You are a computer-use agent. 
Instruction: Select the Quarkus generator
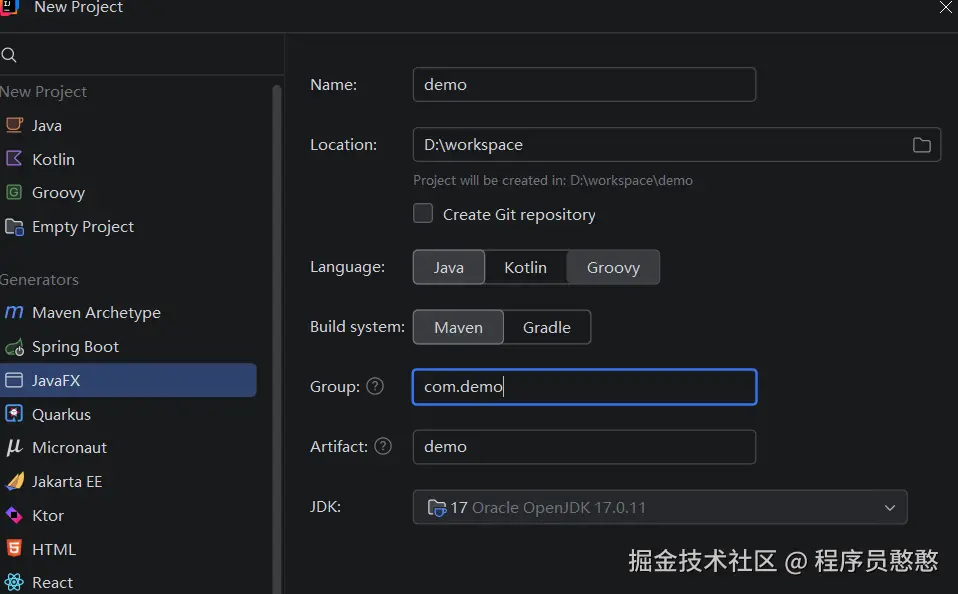[x=128, y=414]
